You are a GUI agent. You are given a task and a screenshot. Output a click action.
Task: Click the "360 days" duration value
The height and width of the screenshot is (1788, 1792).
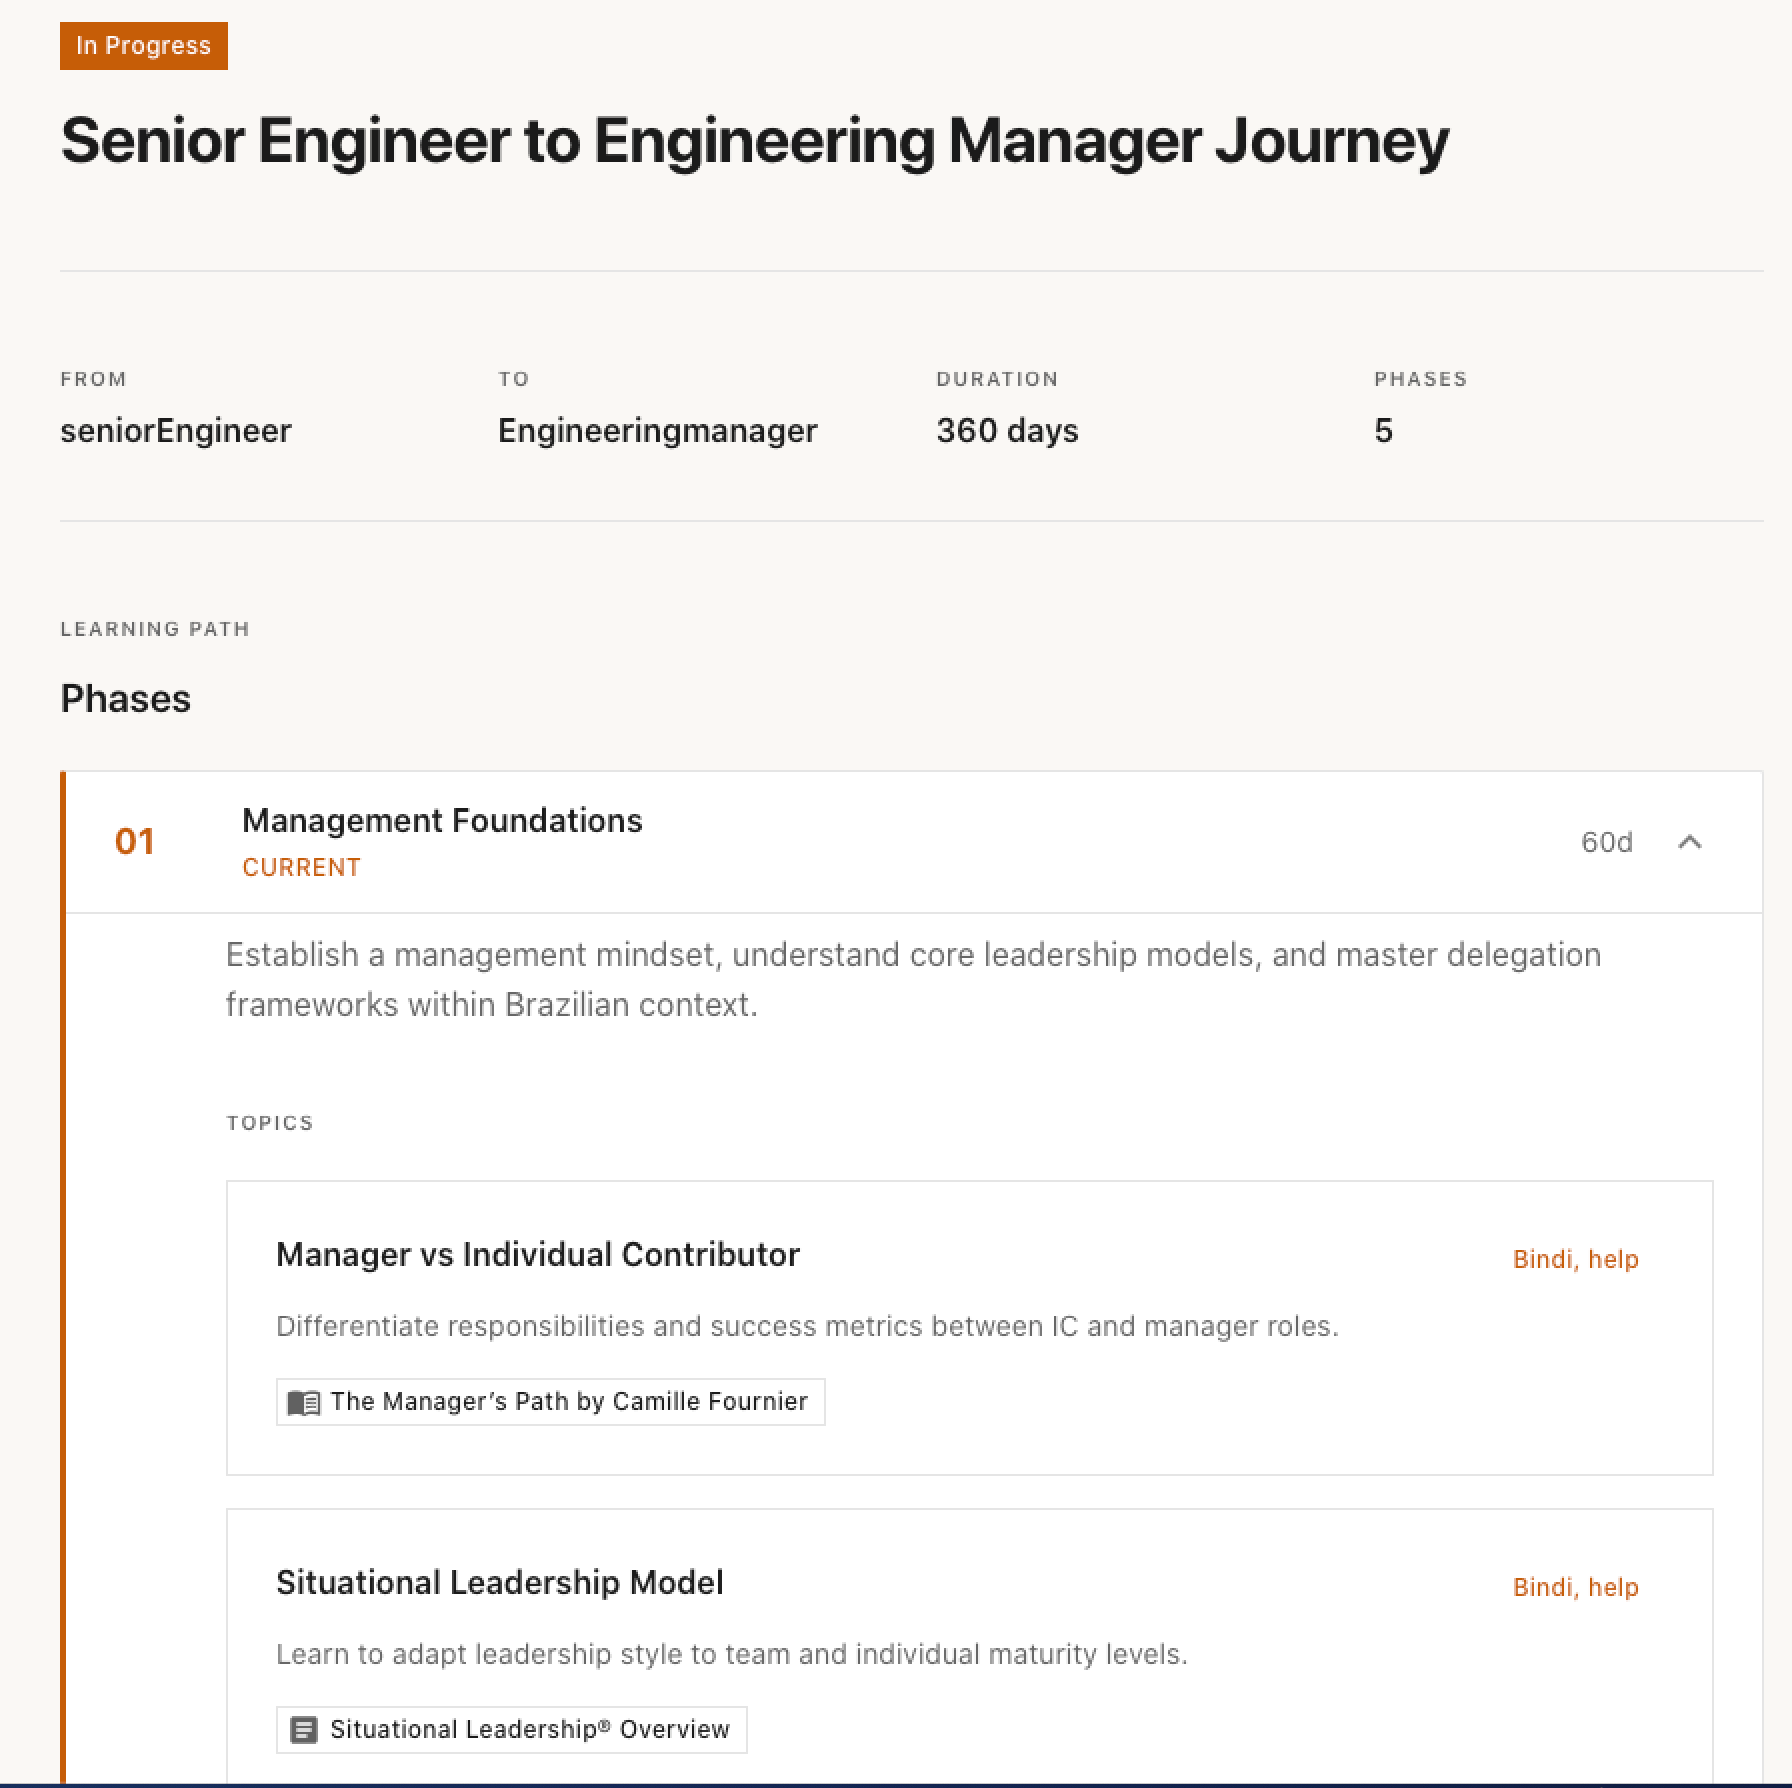pos(1006,430)
